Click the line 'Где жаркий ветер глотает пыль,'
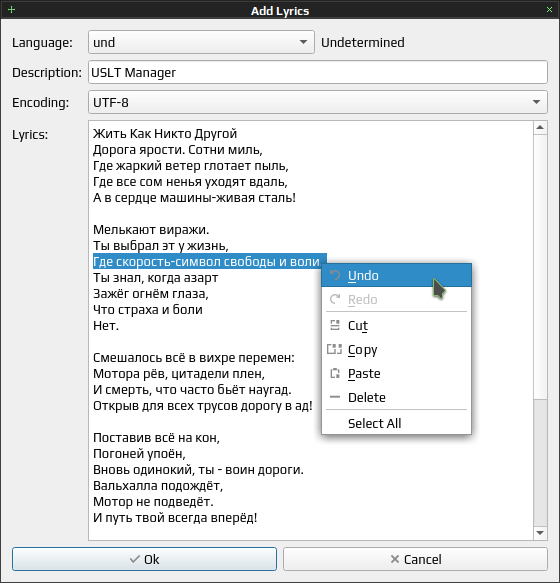This screenshot has width=560, height=583. point(191,165)
